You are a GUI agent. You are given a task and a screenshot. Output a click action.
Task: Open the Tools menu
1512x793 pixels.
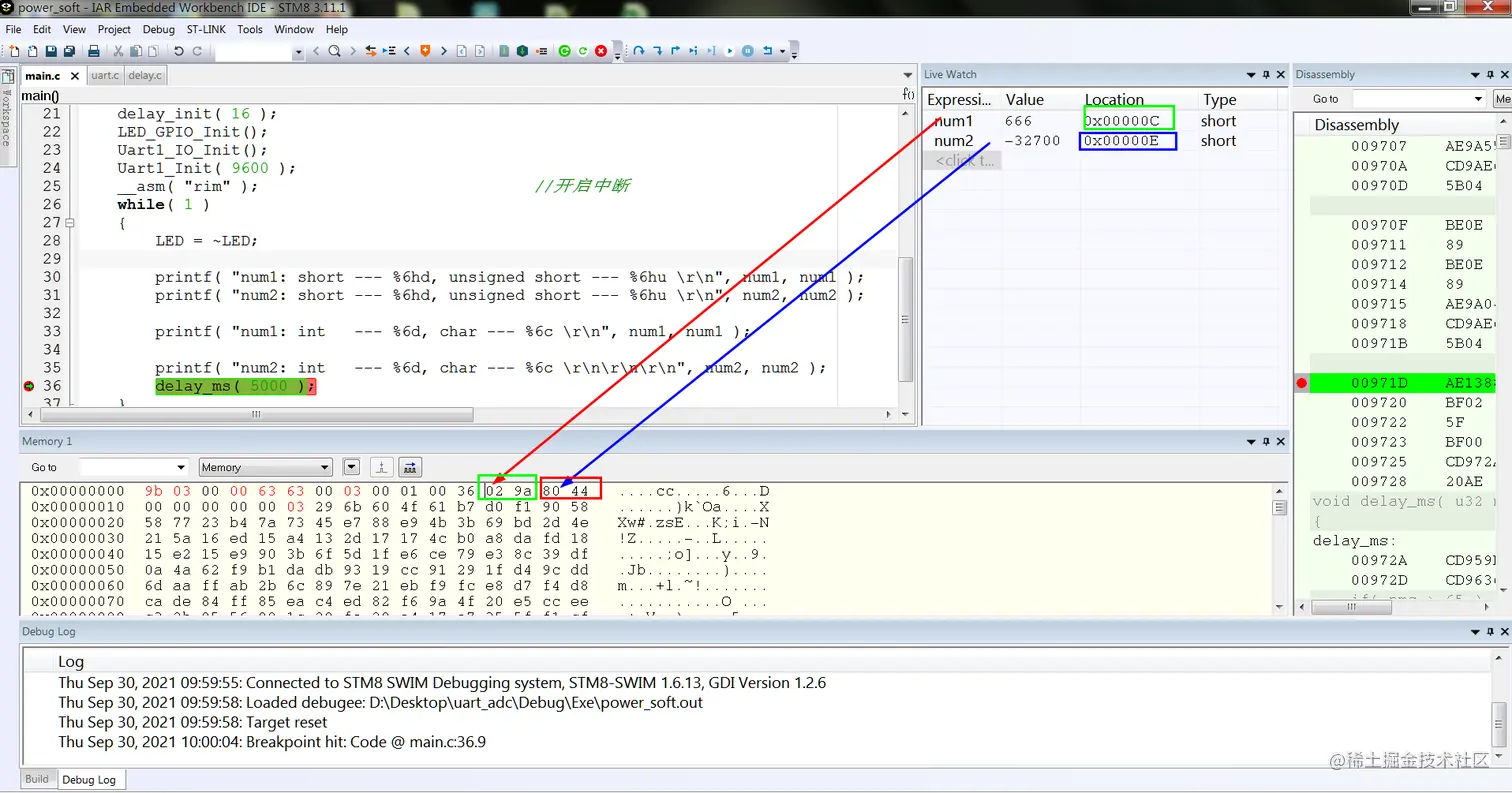[250, 29]
